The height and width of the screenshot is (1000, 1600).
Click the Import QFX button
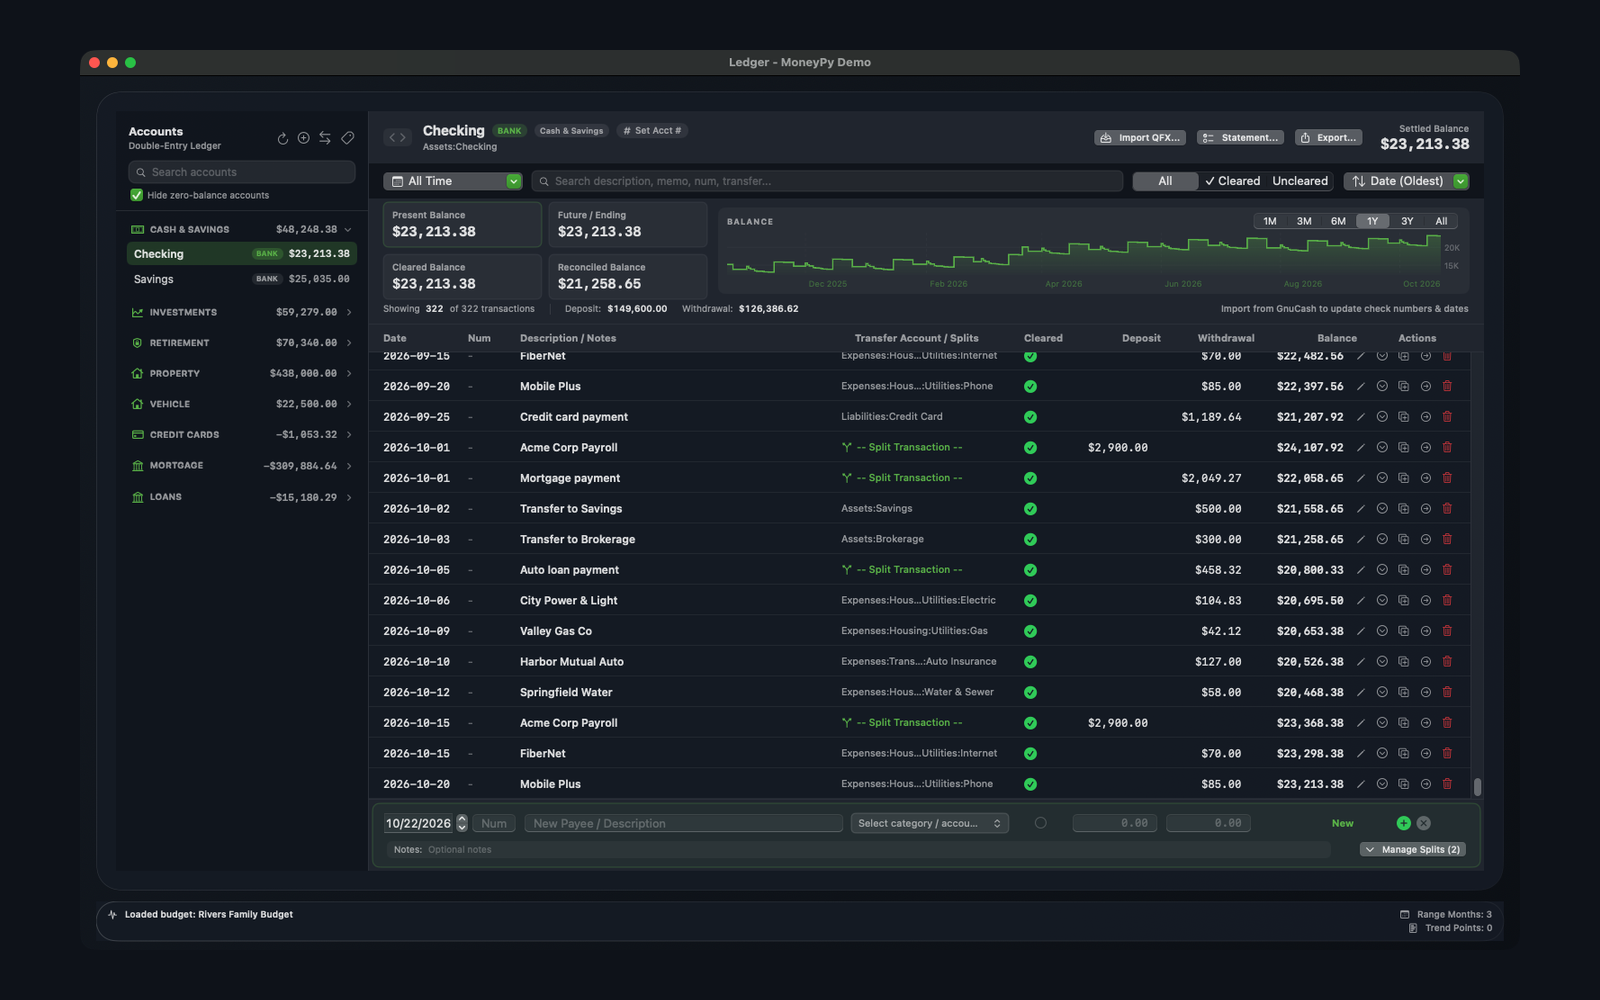pos(1140,138)
